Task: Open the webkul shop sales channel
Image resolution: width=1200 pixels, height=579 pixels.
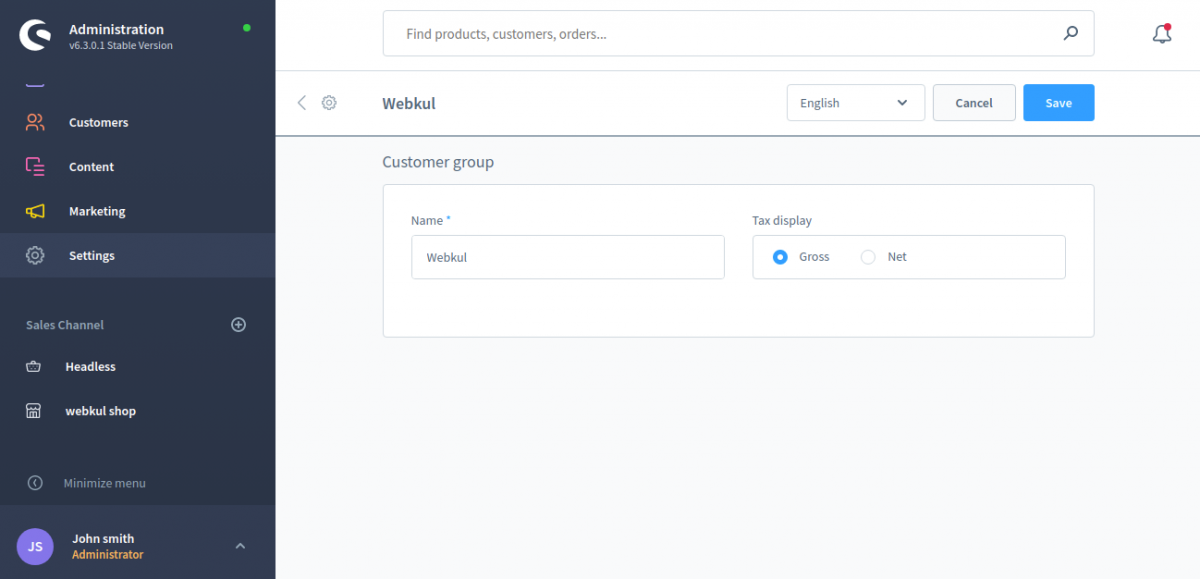Action: point(100,411)
